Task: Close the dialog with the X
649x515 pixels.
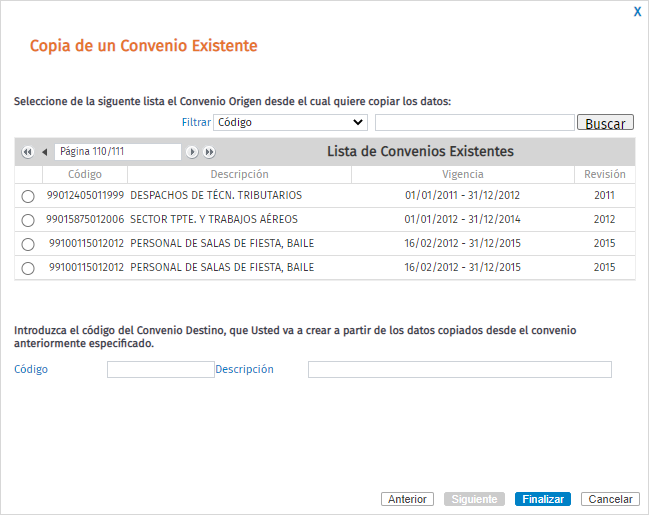Action: click(x=637, y=12)
